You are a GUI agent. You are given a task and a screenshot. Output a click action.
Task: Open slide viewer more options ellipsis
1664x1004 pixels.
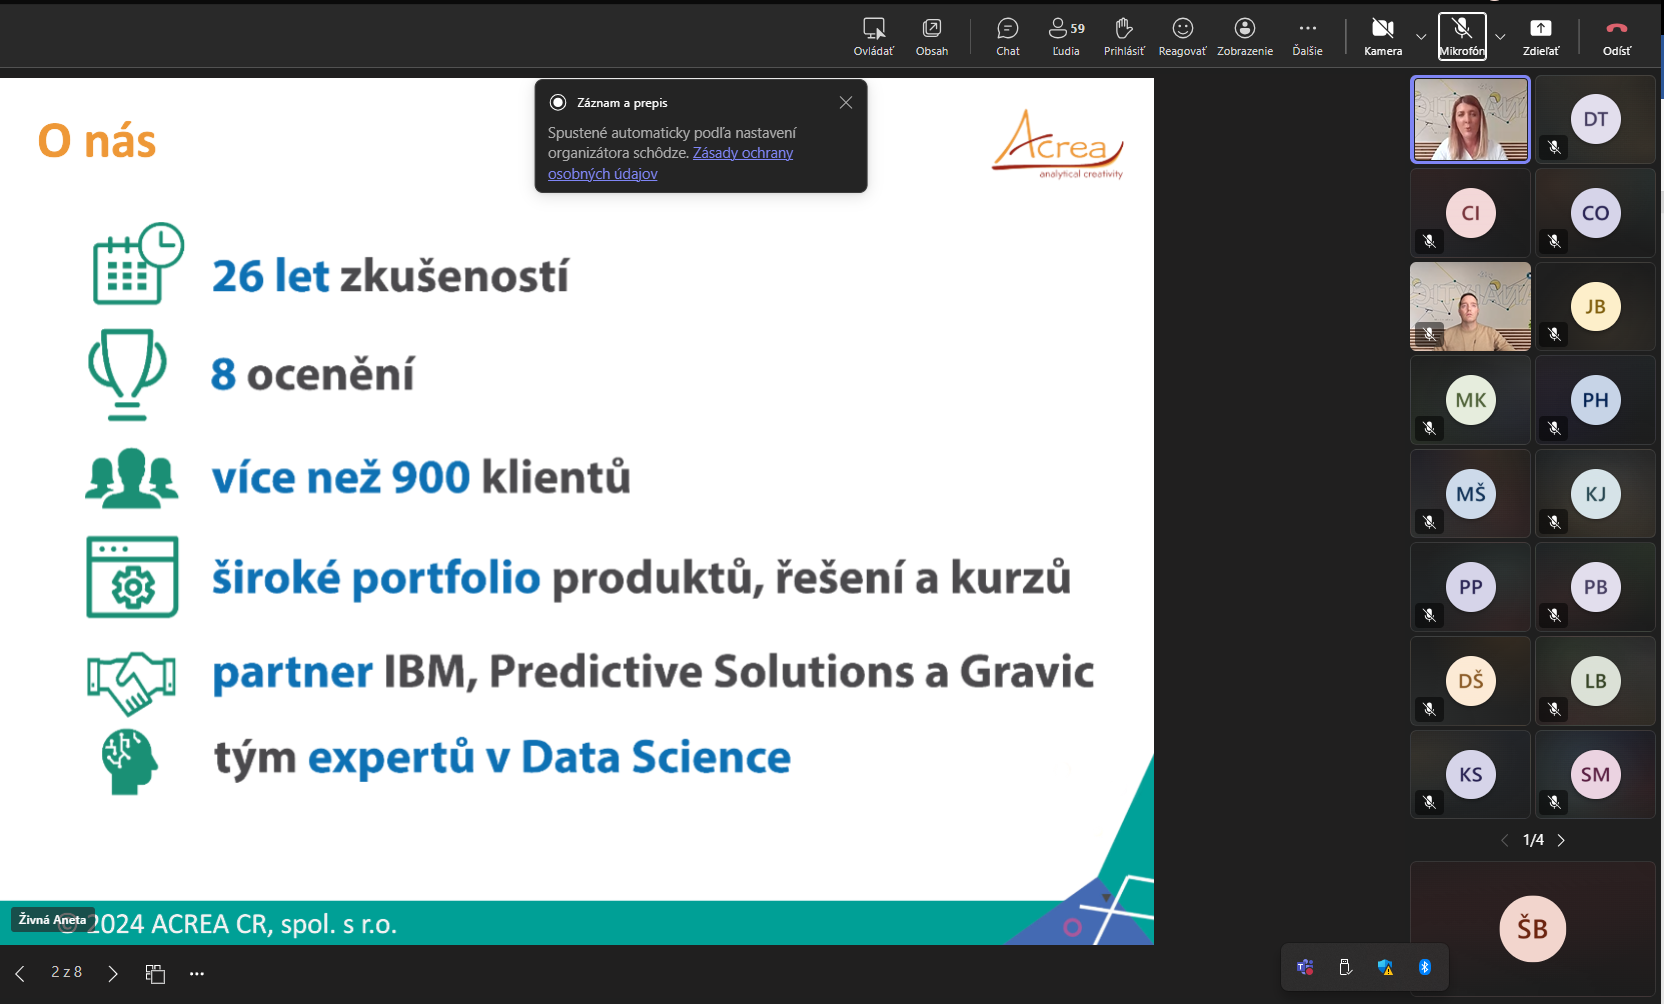(x=197, y=974)
